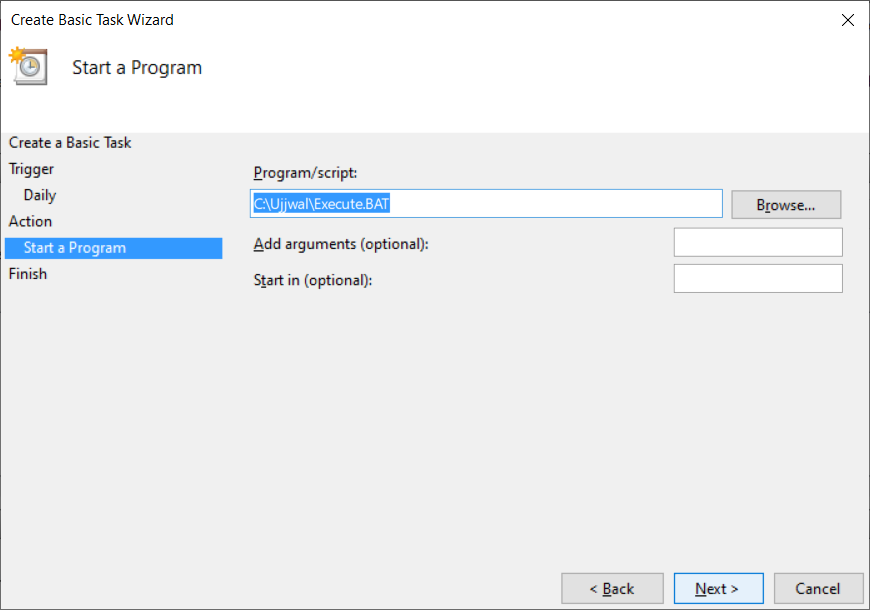The image size is (871, 615).
Task: Jump to the Finish step
Action: [x=28, y=274]
